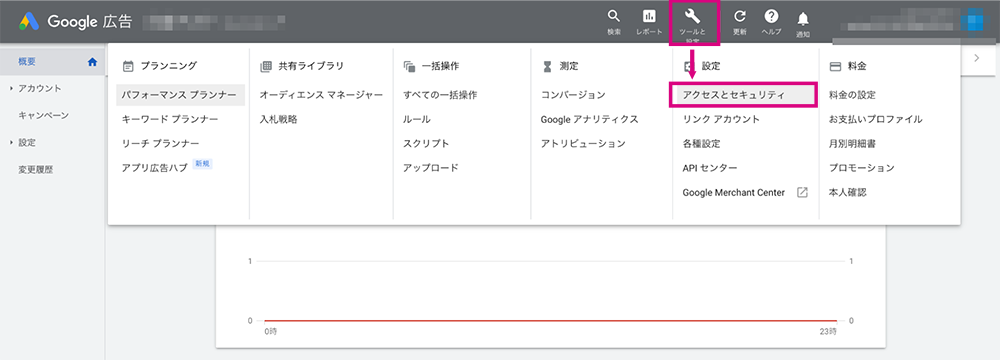Click the billing credit card icon
The image size is (1000, 360).
pyautogui.click(x=835, y=66)
